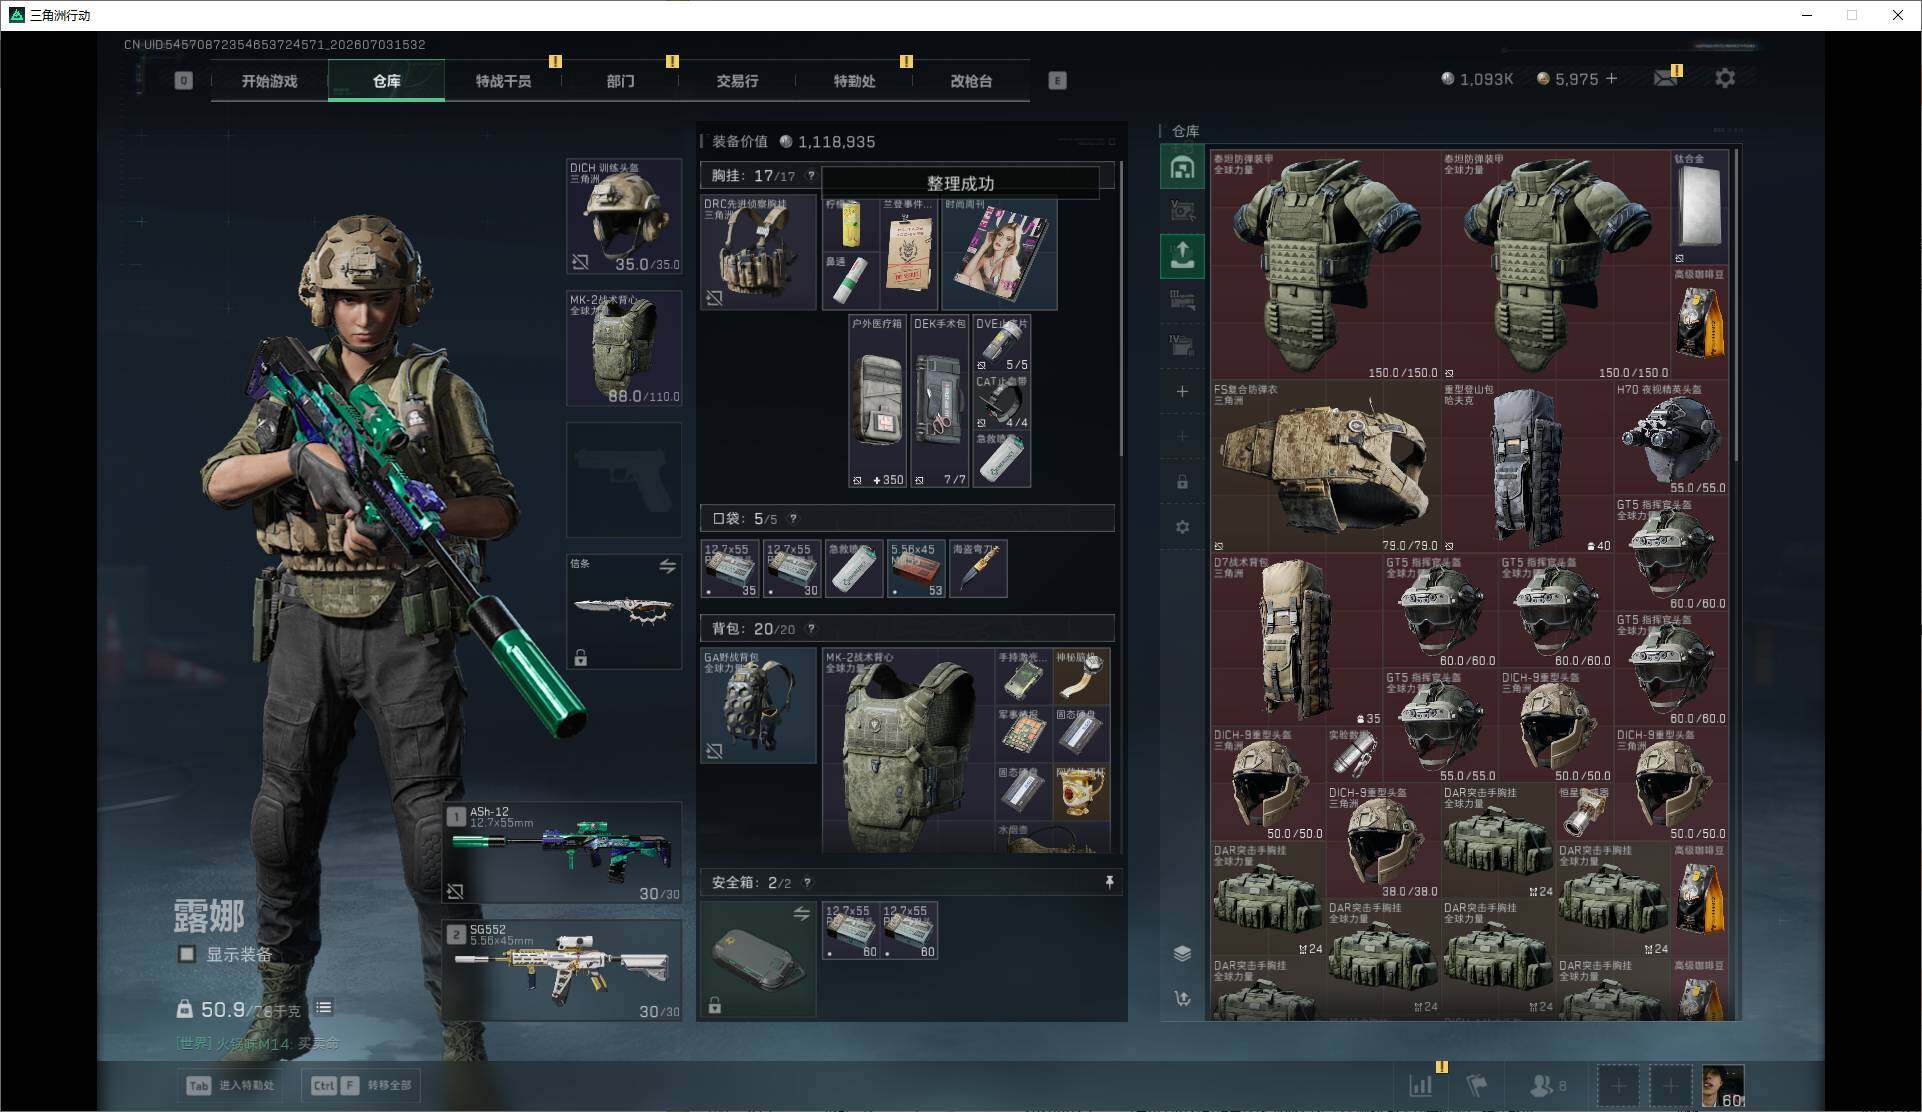Select the 仓库 tab
1922x1112 pixels.
(x=386, y=81)
